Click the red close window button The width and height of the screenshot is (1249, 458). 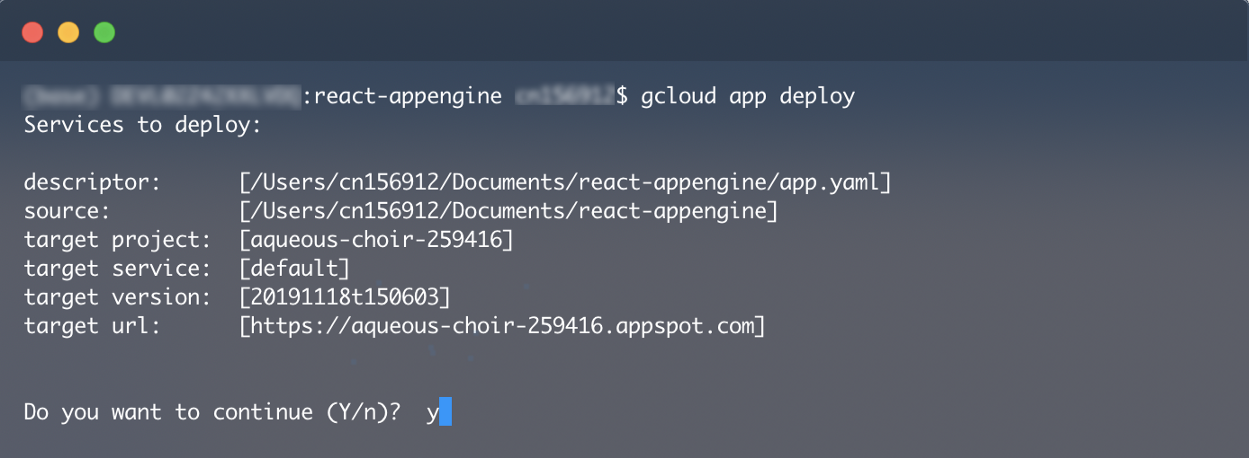pos(32,33)
